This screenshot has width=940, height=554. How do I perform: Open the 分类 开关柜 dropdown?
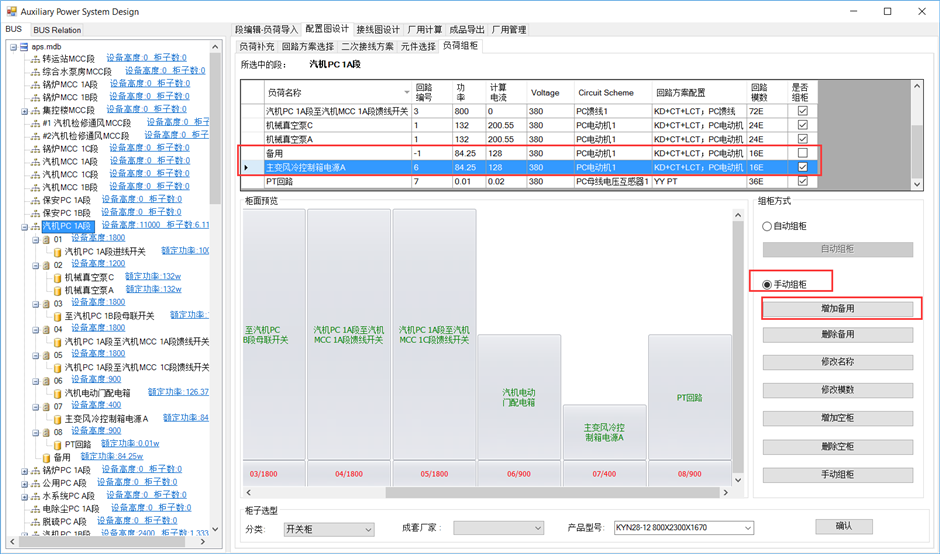pos(329,529)
